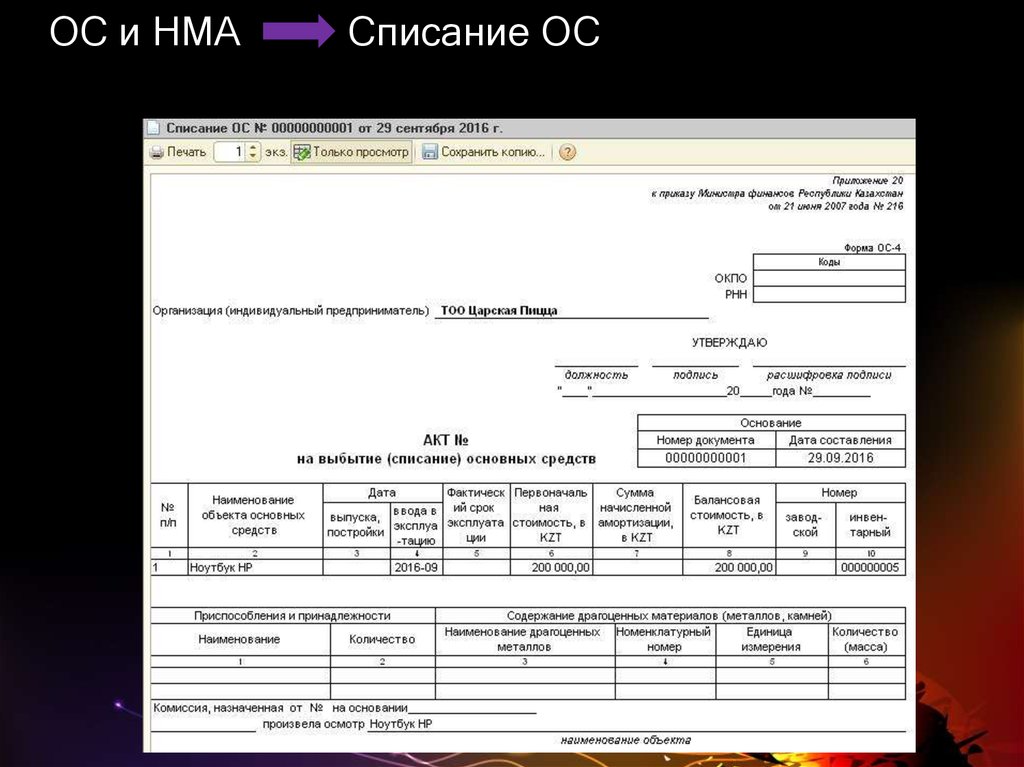Click the document icon in the title bar
Viewport: 1024px width, 767px height.
point(153,128)
